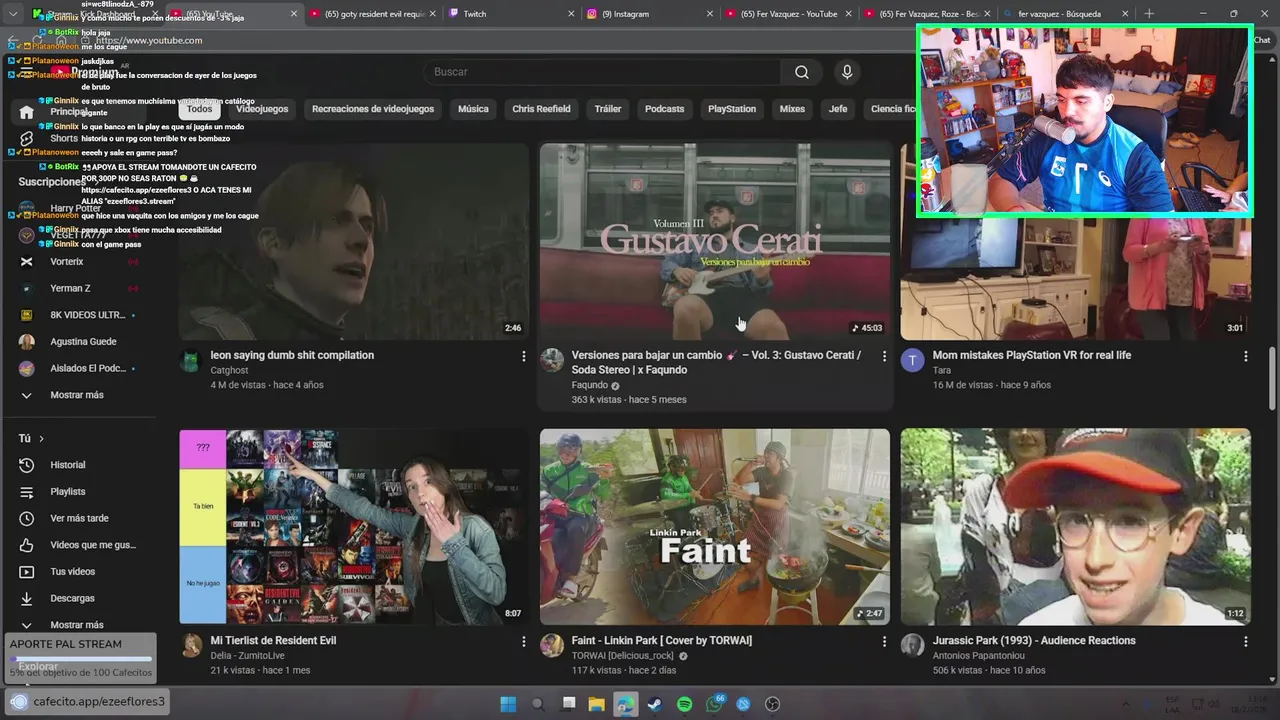This screenshot has height=720, width=1280.
Task: Switch to 'fer vazquez - Búsqueda' browser tab
Action: coord(1064,14)
